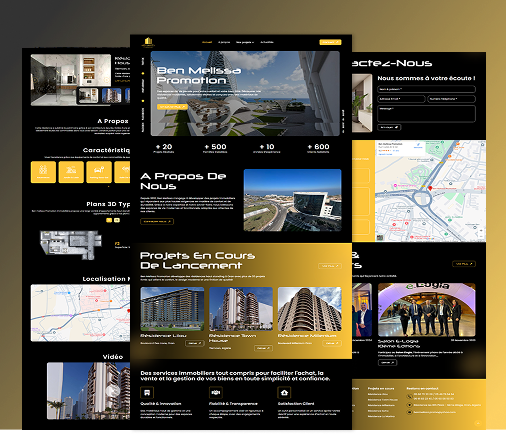The image size is (506, 434).
Task: Click the yellow Contact button in the header
Action: point(330,42)
